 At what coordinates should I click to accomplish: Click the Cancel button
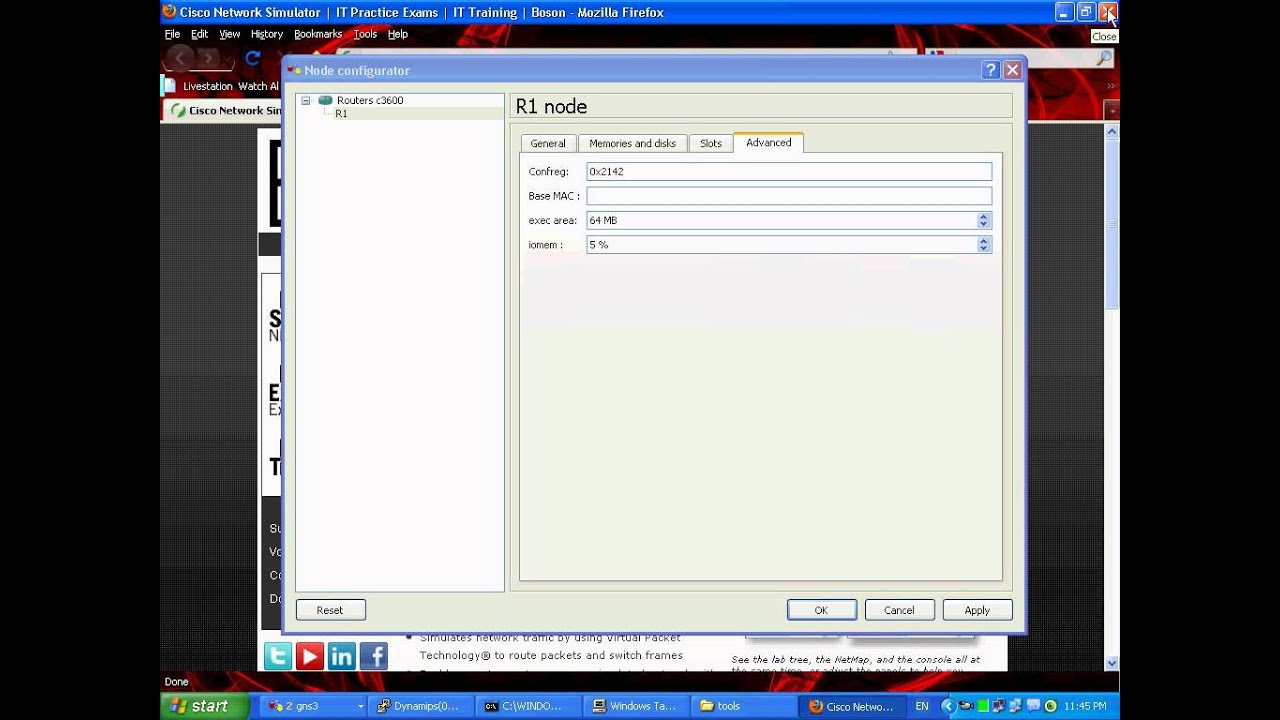tap(899, 610)
